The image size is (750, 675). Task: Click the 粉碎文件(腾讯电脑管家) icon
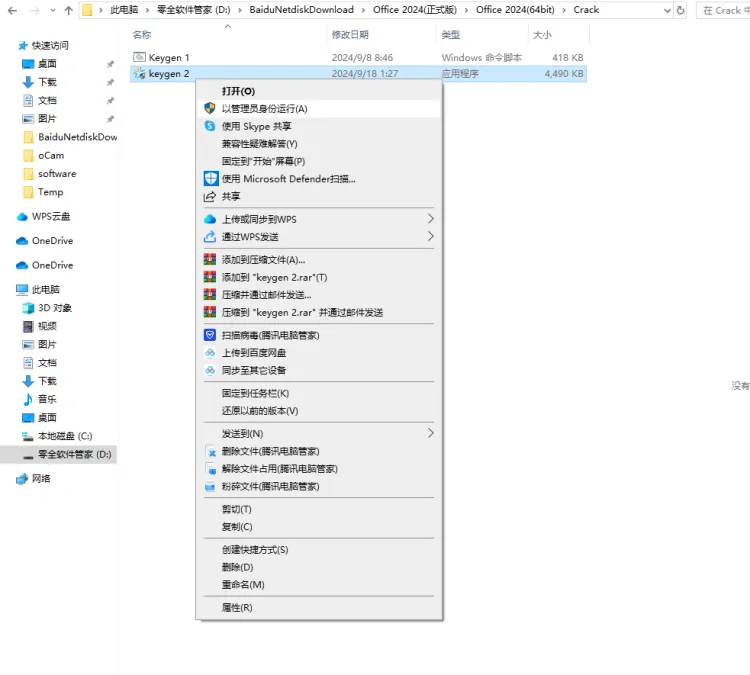210,486
